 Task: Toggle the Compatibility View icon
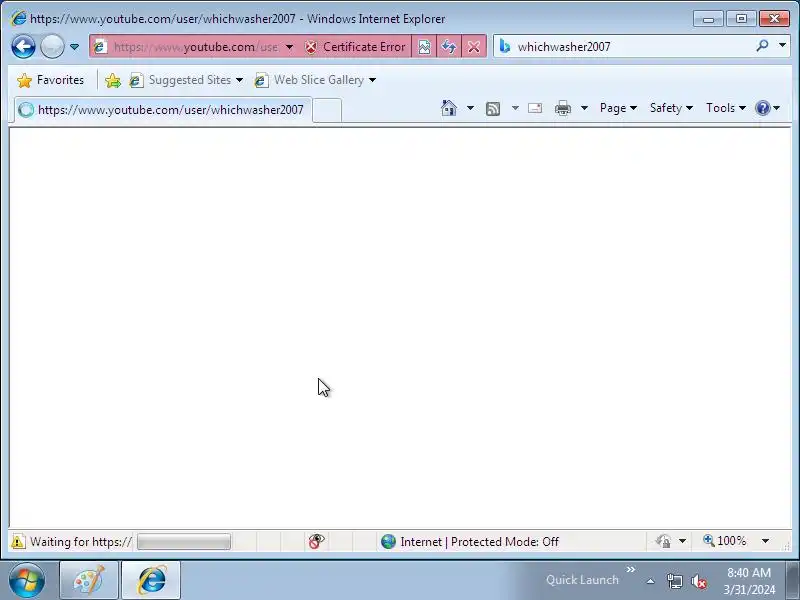tap(424, 47)
